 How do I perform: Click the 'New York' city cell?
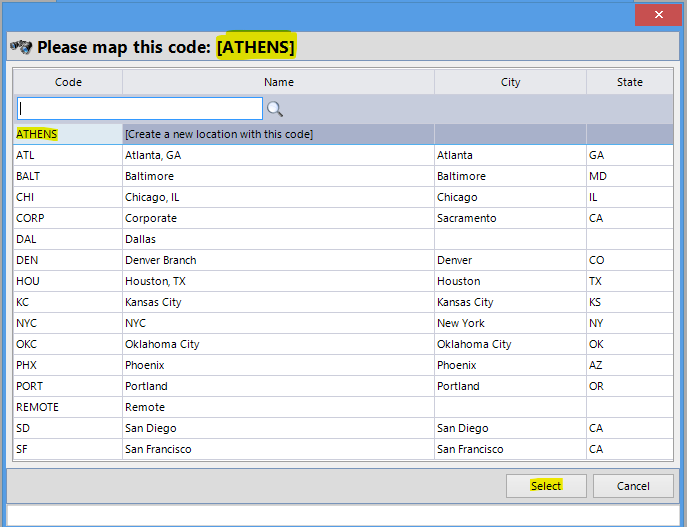510,323
